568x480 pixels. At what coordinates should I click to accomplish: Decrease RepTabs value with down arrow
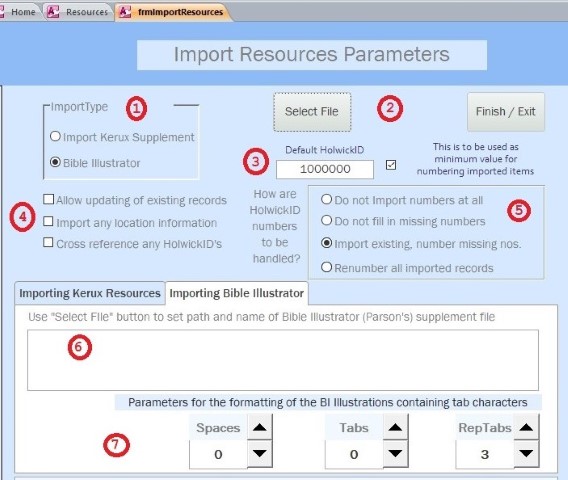pos(526,454)
